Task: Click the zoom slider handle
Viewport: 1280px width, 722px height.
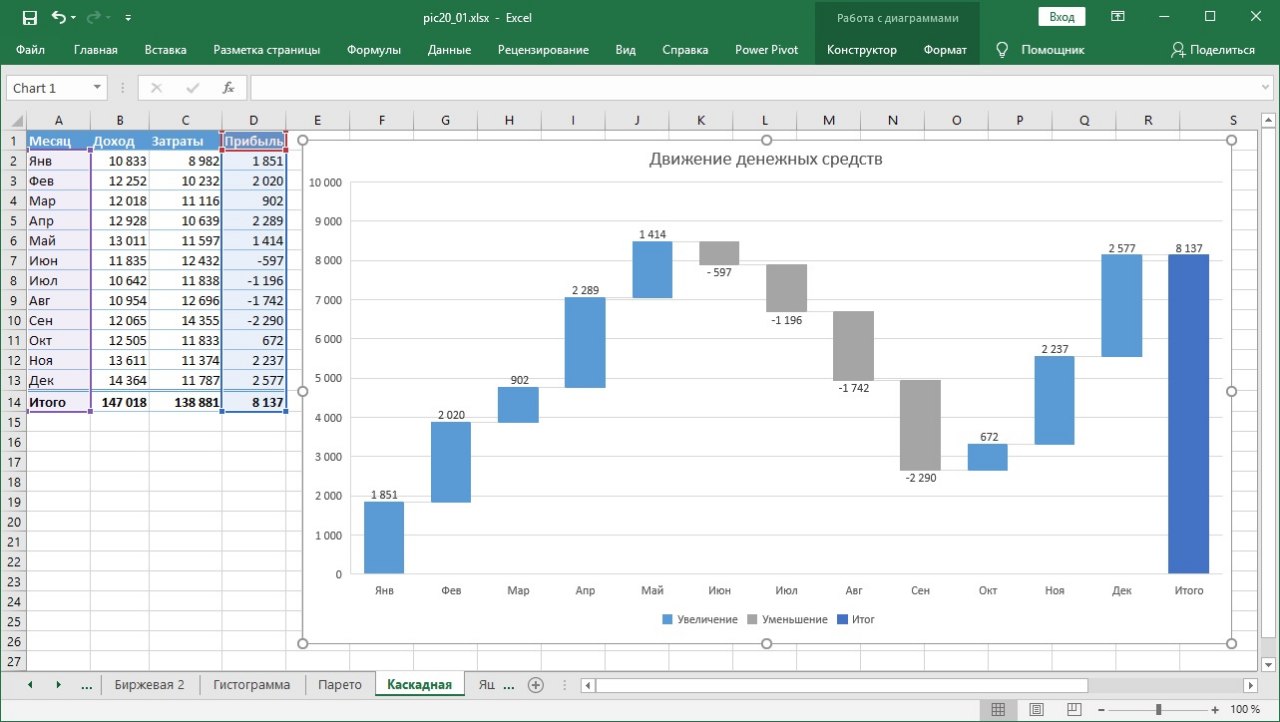Action: [1158, 709]
